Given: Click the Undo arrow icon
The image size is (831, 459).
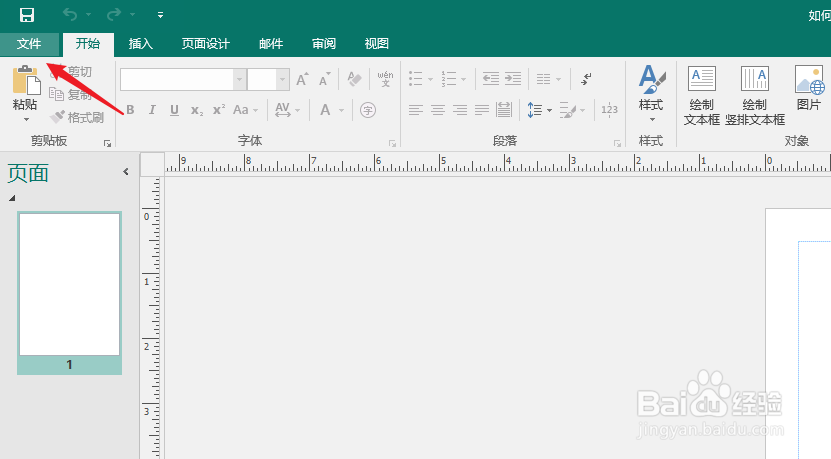Looking at the screenshot, I should point(70,14).
